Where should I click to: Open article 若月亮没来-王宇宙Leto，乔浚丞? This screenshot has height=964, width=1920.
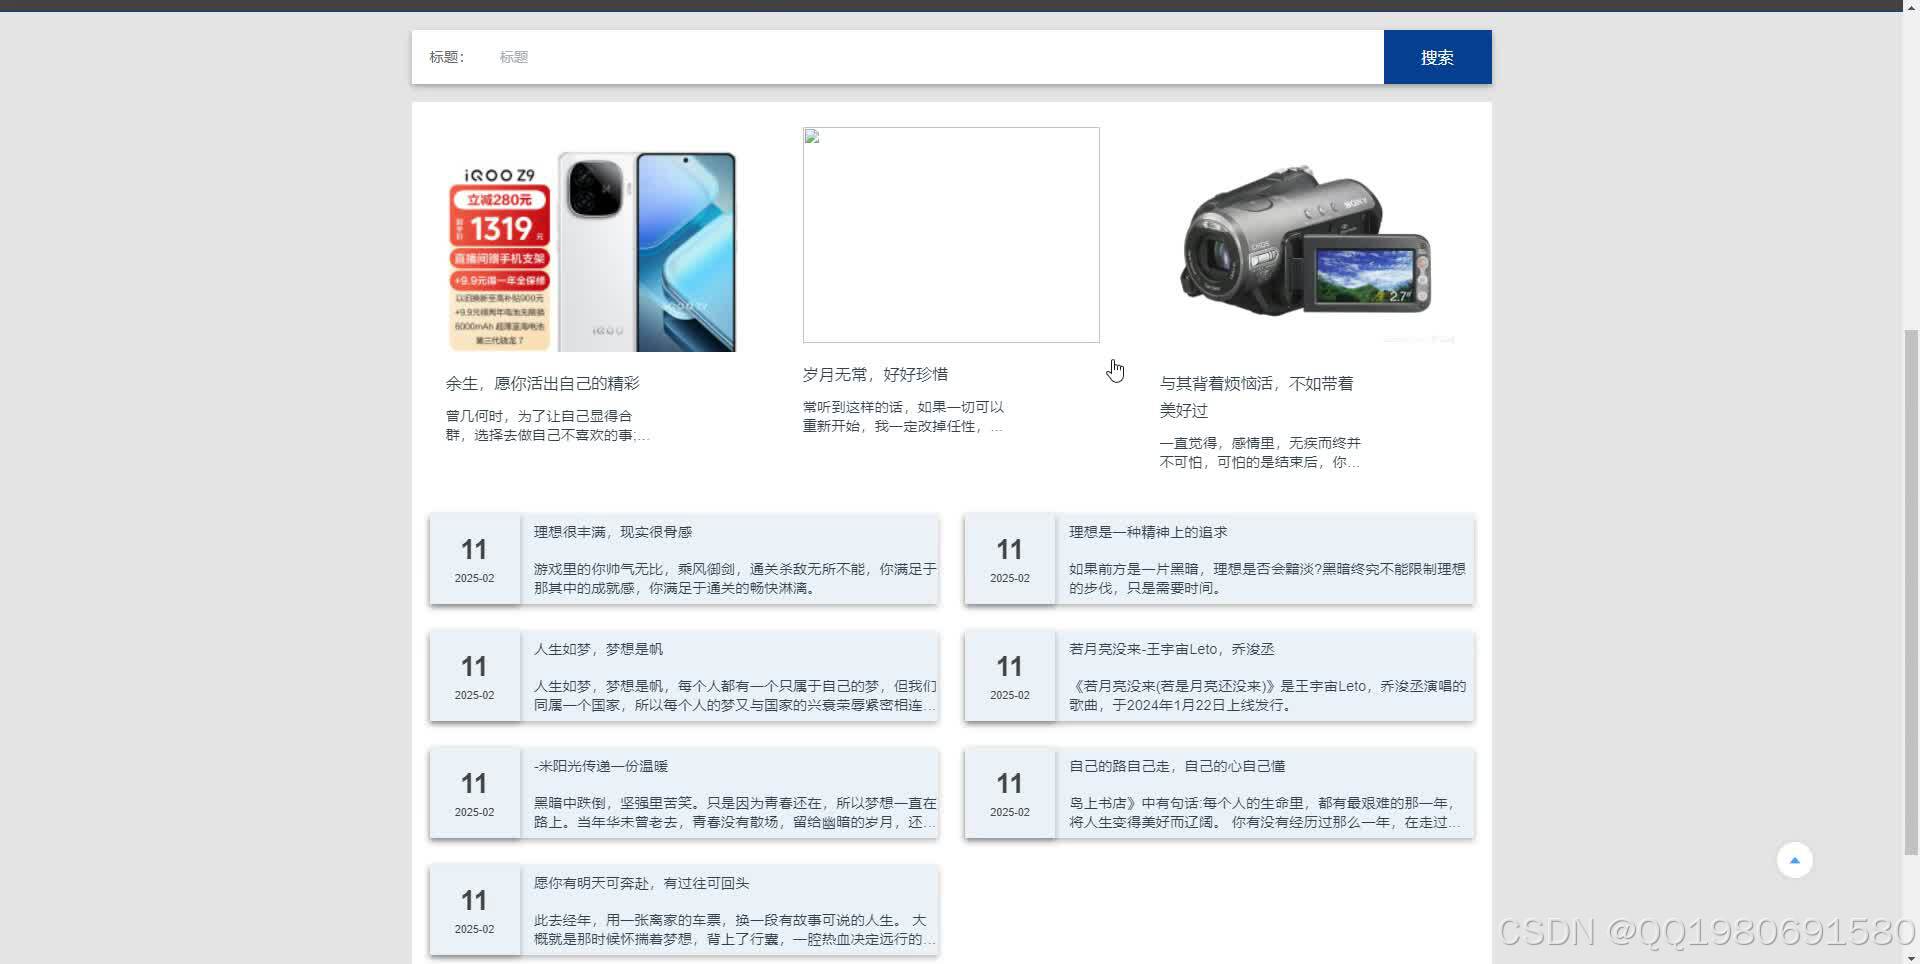click(1172, 648)
